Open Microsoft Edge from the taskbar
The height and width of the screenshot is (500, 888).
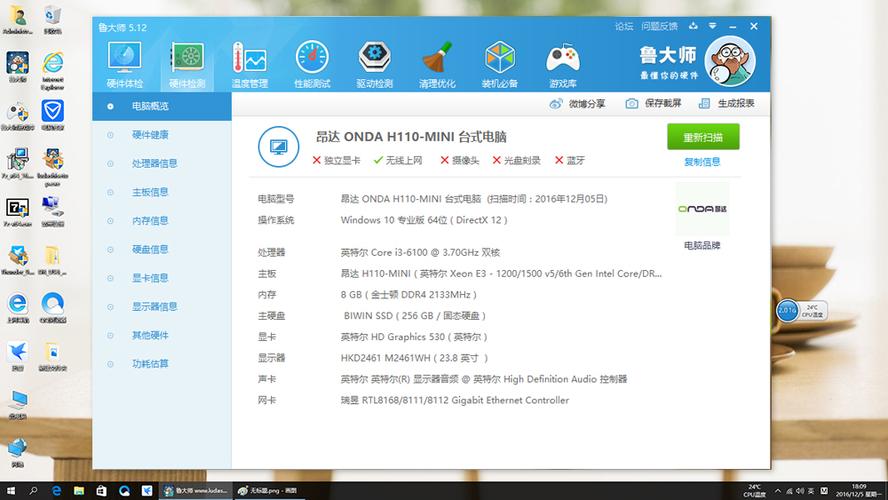coord(56,491)
